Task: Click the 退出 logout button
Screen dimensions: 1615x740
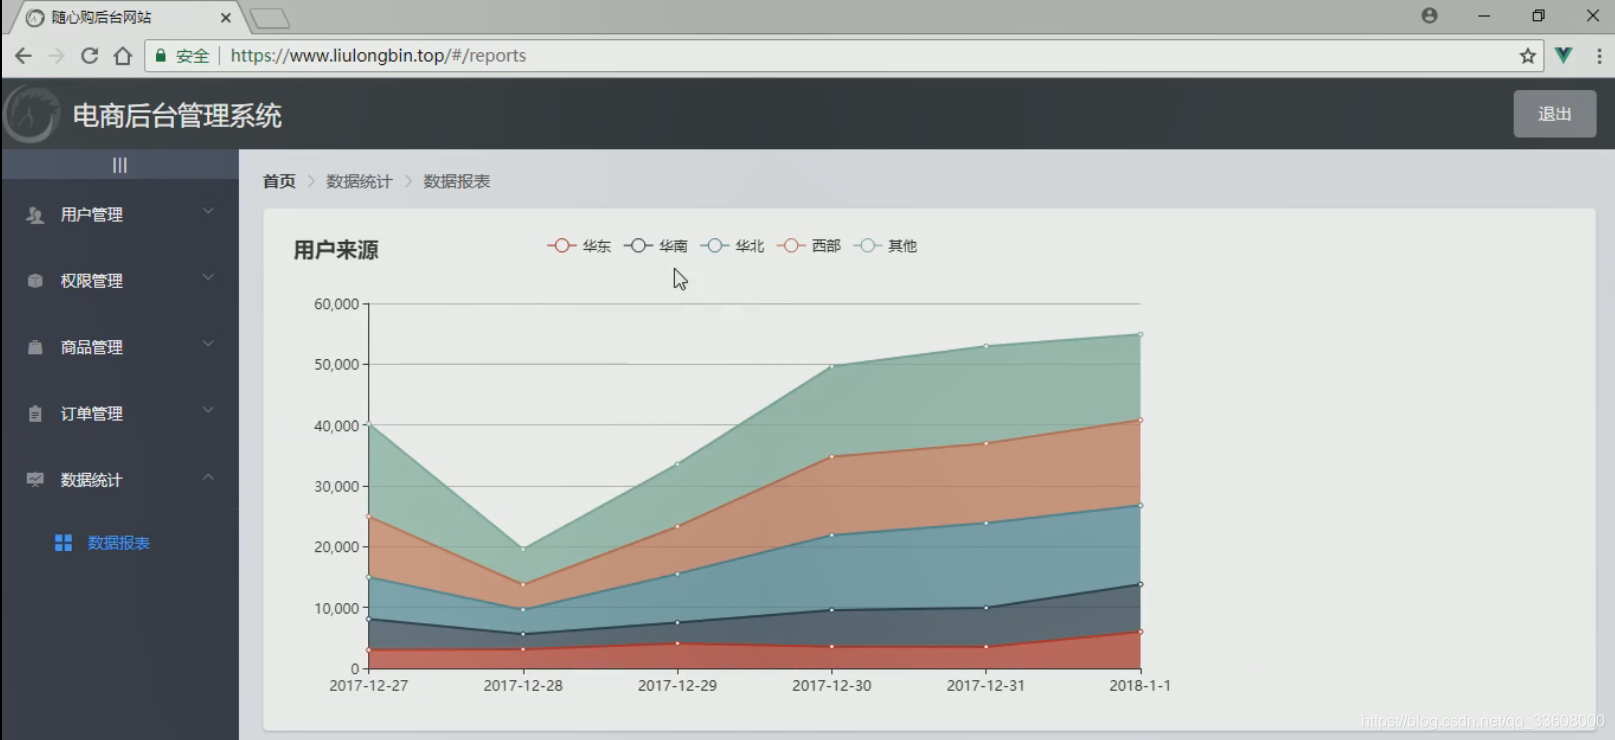Action: 1554,114
